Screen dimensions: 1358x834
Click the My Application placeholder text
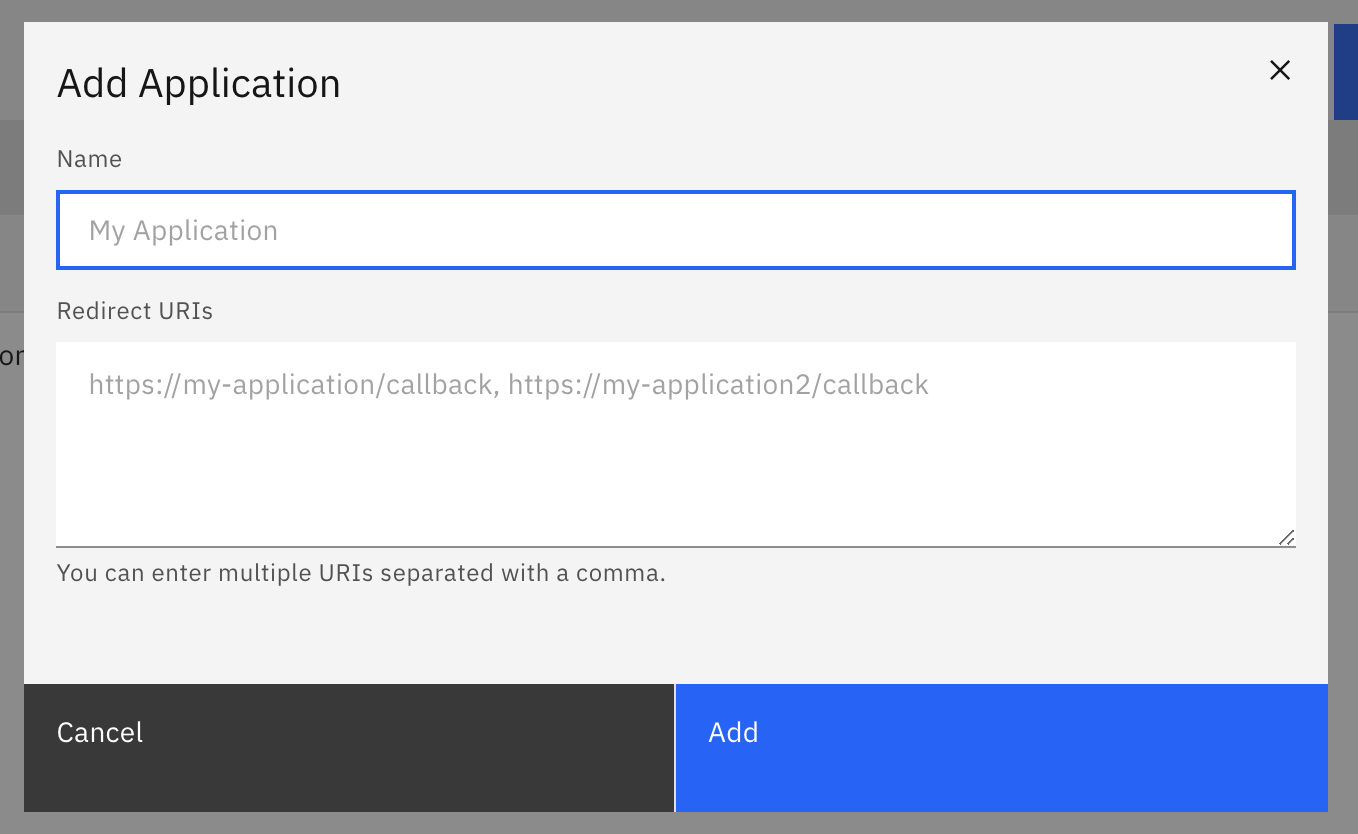click(x=184, y=230)
